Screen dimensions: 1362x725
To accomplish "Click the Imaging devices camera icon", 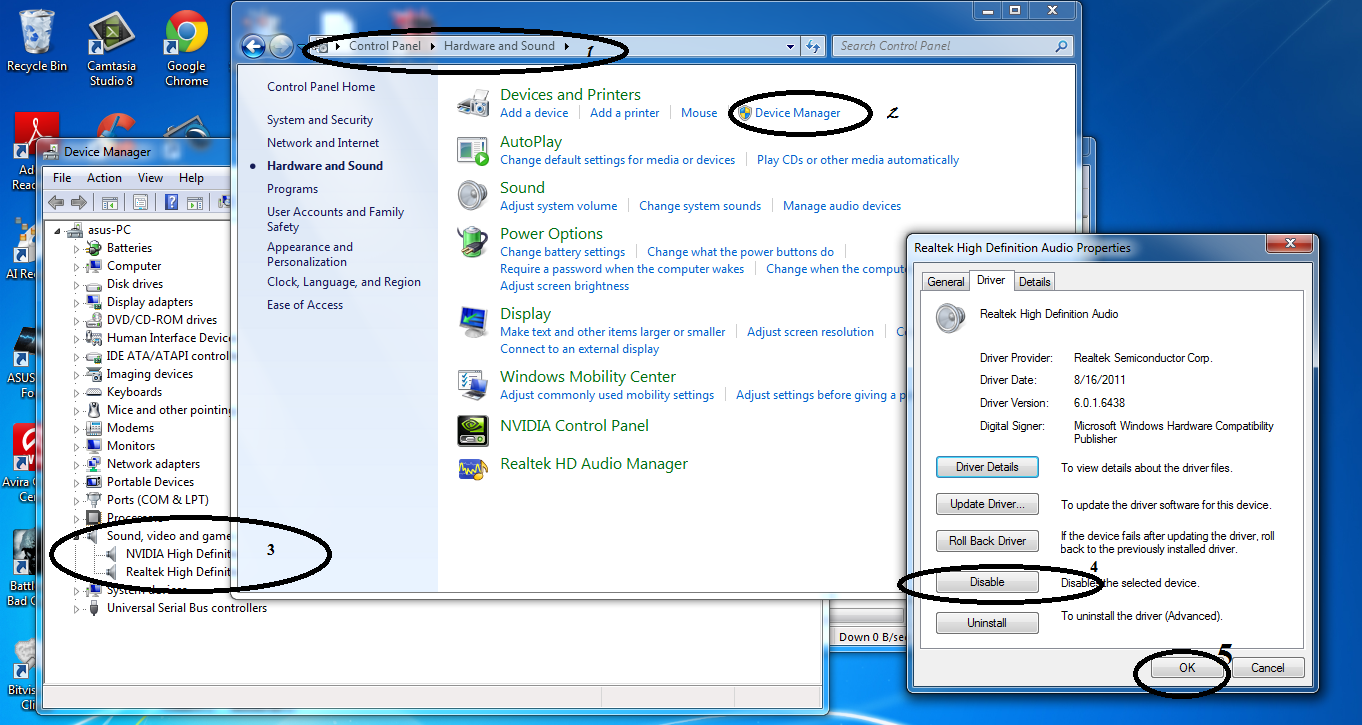I will (x=94, y=374).
